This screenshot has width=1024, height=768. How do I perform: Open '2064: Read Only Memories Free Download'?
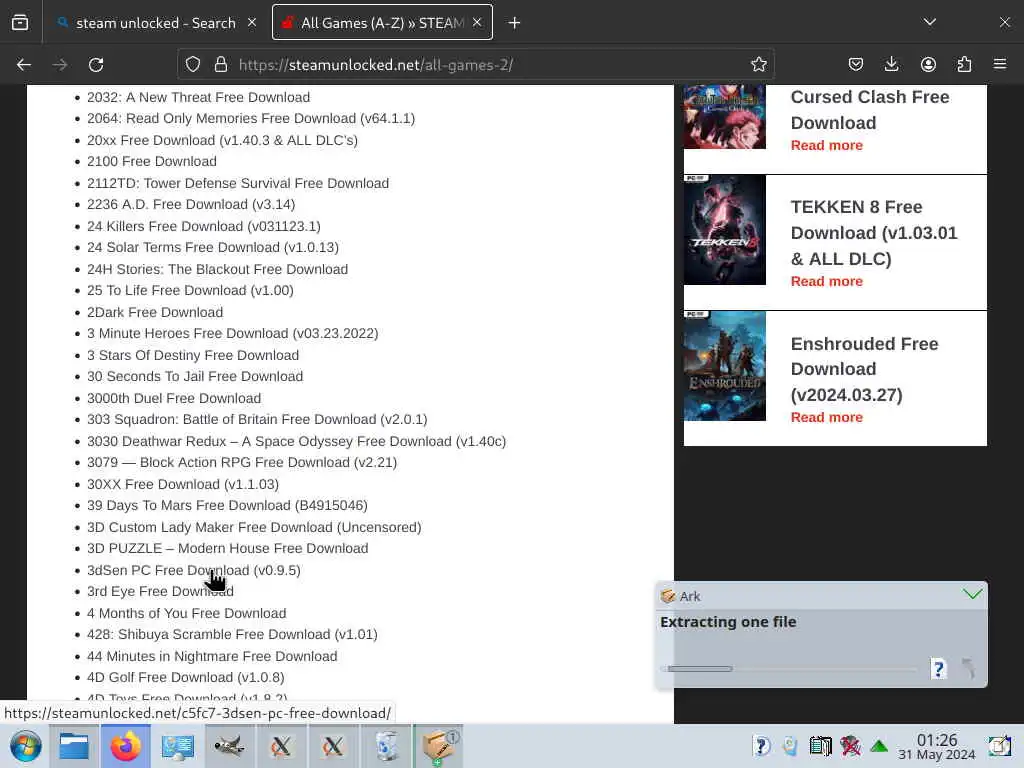click(x=251, y=118)
